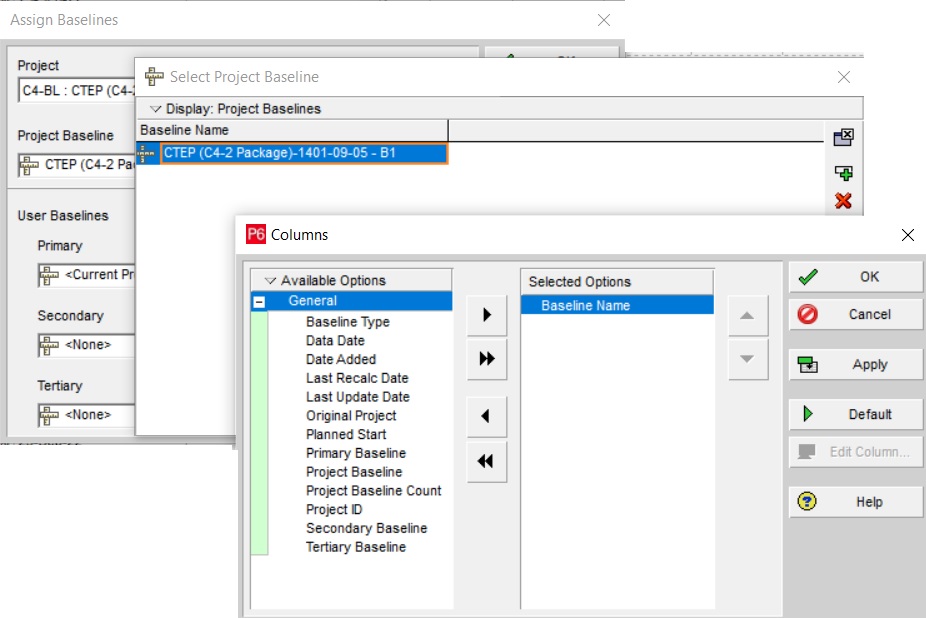Add all options with double right arrow
Viewport: 926px width, 618px height.
487,359
